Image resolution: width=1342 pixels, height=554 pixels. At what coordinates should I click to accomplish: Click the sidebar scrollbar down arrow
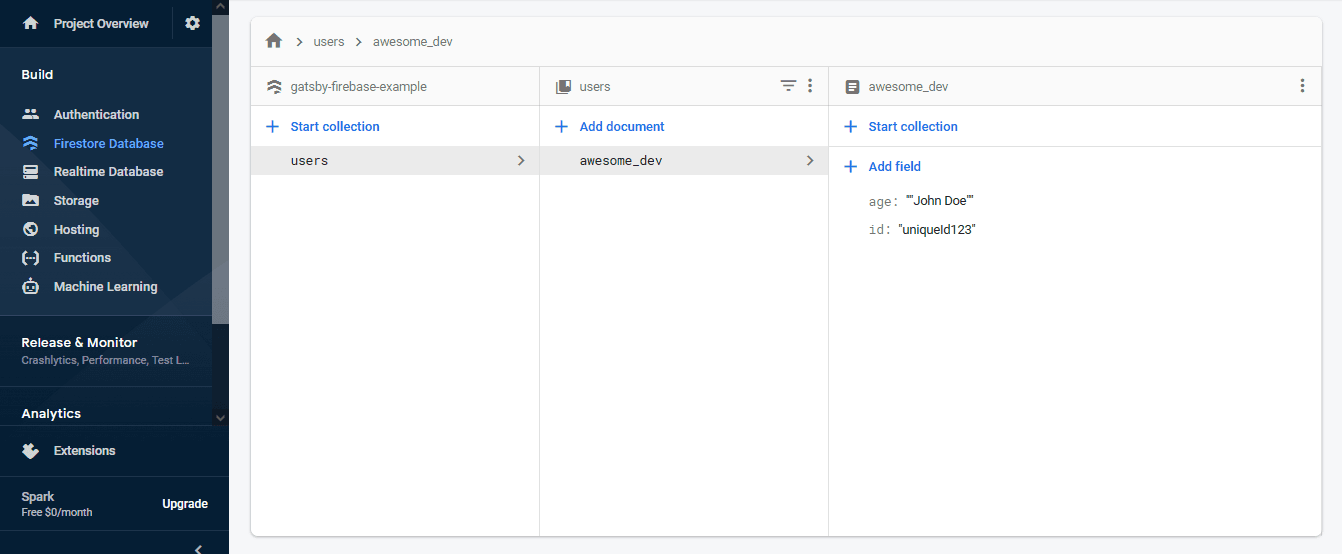(x=220, y=418)
